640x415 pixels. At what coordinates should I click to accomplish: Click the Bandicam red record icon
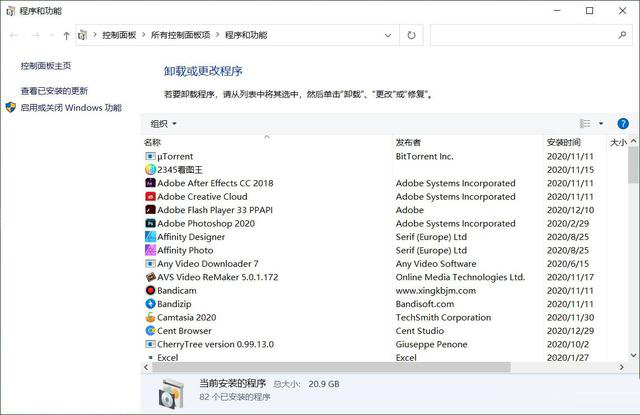[x=150, y=291]
